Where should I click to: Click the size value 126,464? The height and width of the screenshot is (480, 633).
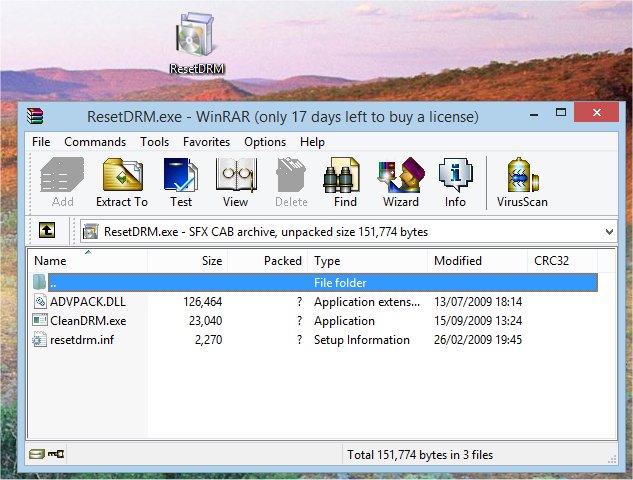point(203,302)
